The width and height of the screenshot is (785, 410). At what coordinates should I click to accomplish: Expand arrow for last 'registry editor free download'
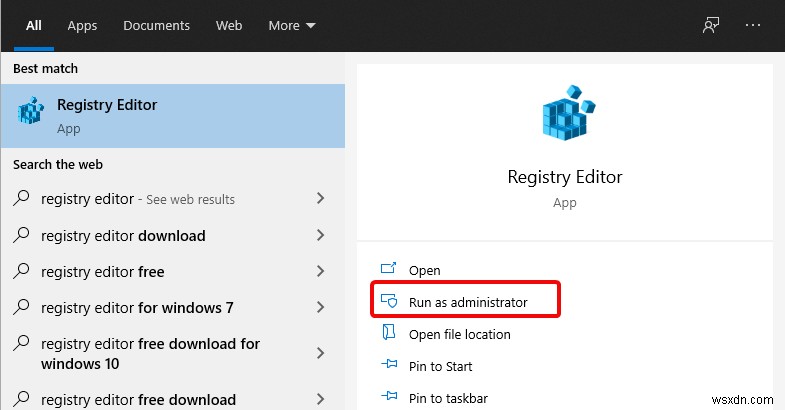tap(320, 399)
